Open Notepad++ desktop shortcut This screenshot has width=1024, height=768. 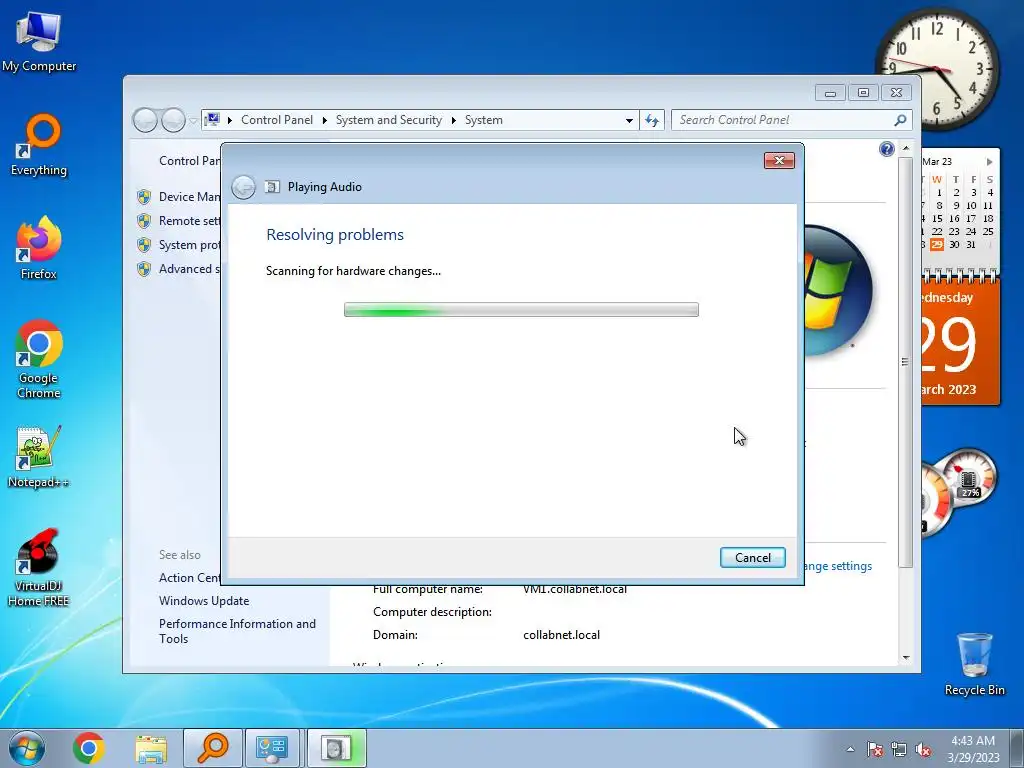pos(39,456)
